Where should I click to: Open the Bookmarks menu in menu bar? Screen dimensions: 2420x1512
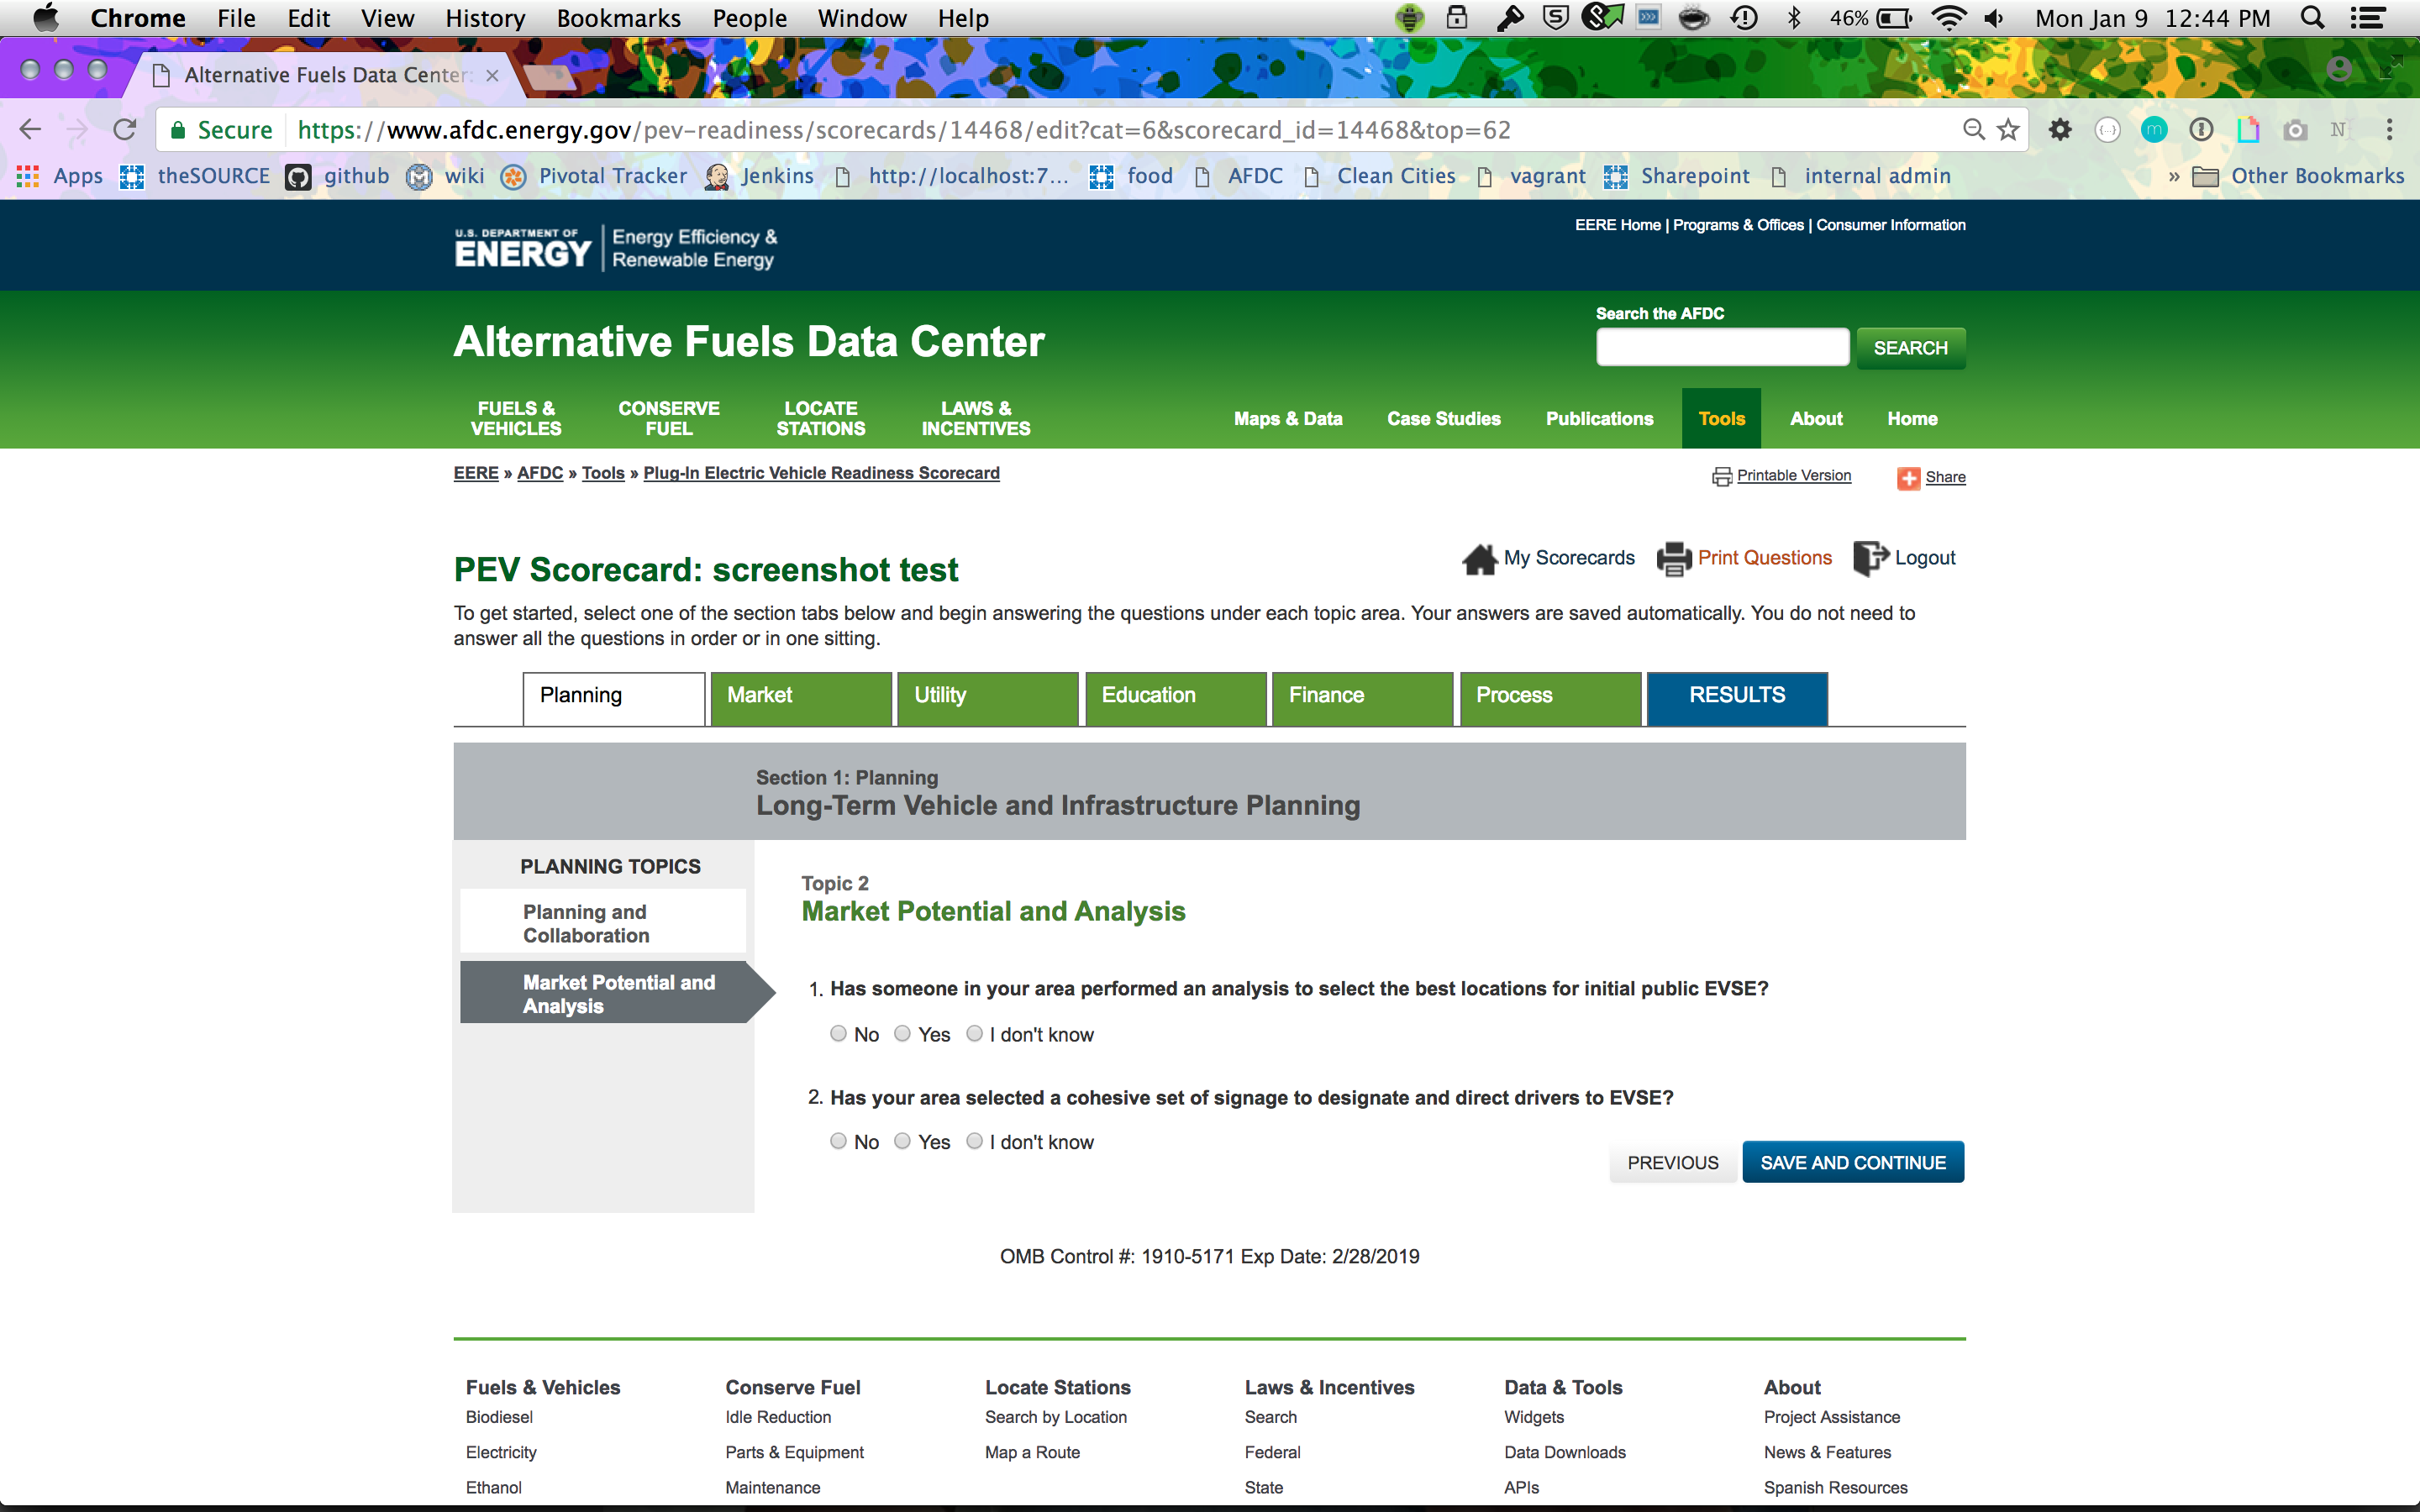[618, 18]
